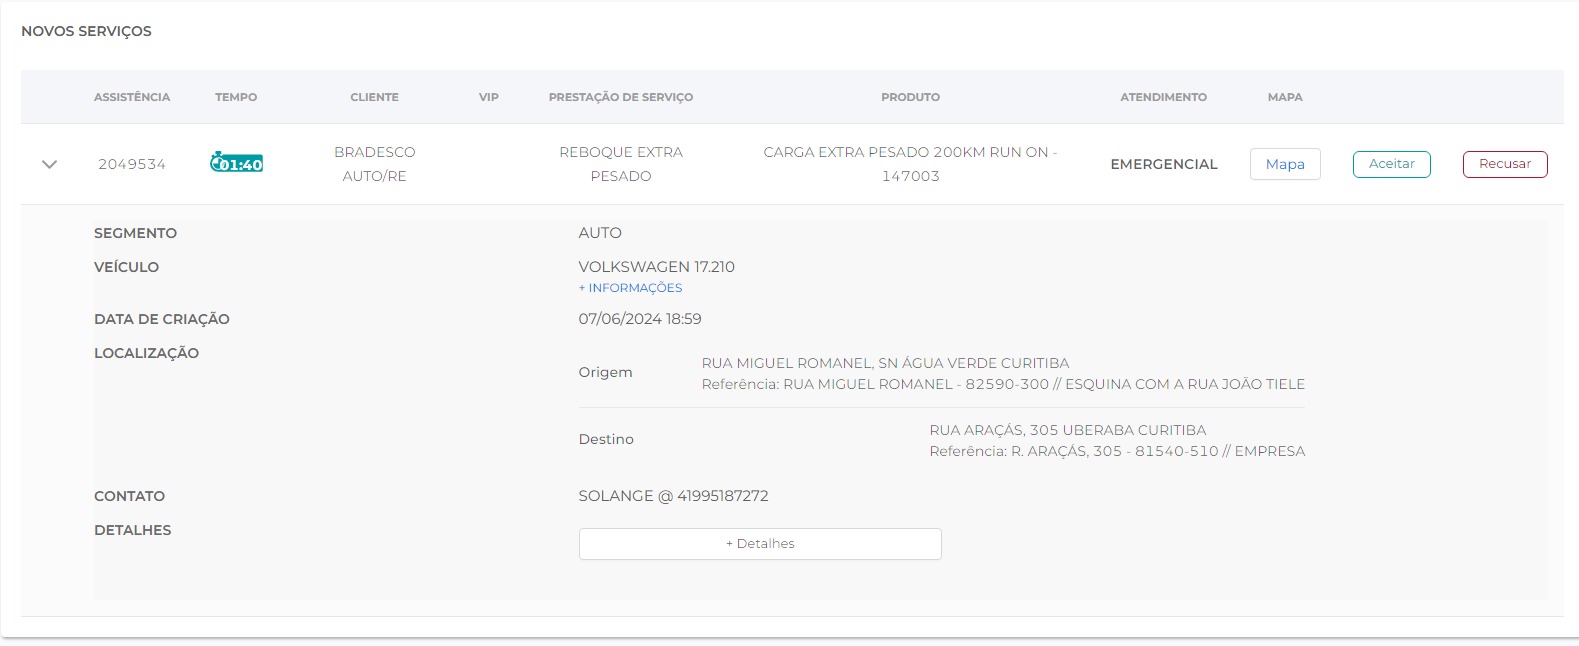This screenshot has height=646, width=1579.
Task: Click the NOVOS SERVIÇOS section title
Action: point(86,31)
